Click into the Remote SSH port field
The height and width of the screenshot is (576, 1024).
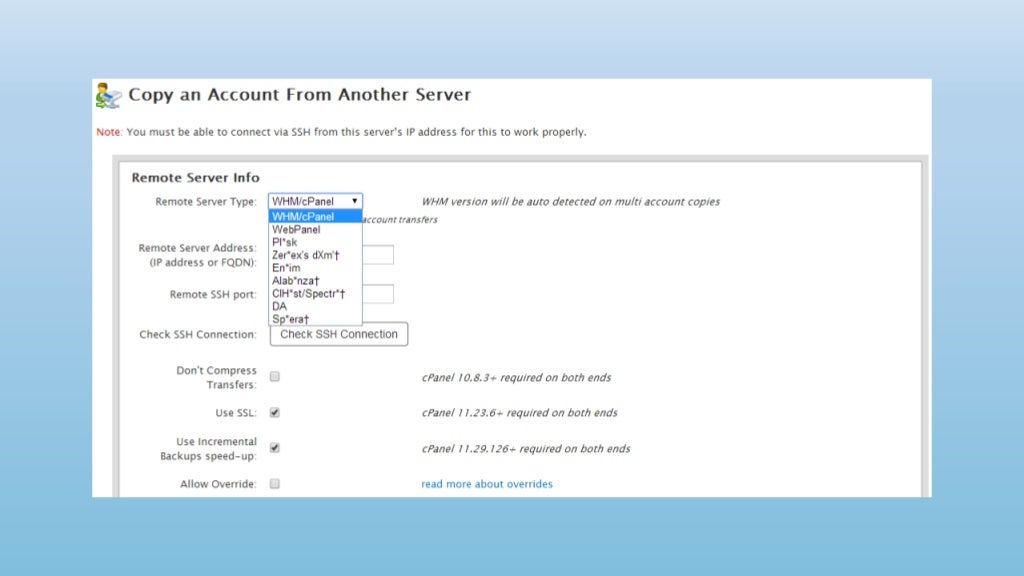pos(377,294)
